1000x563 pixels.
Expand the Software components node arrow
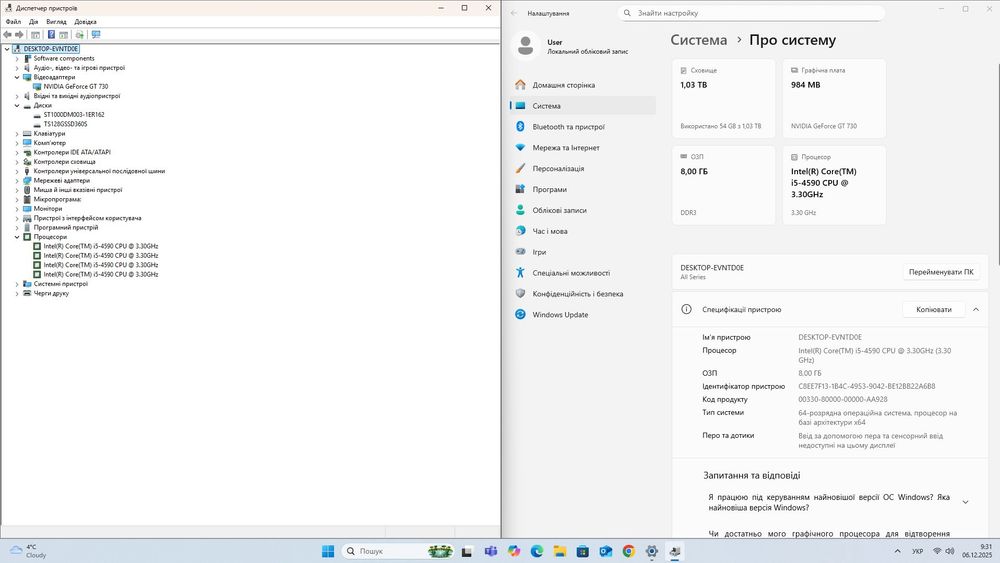[x=17, y=59]
